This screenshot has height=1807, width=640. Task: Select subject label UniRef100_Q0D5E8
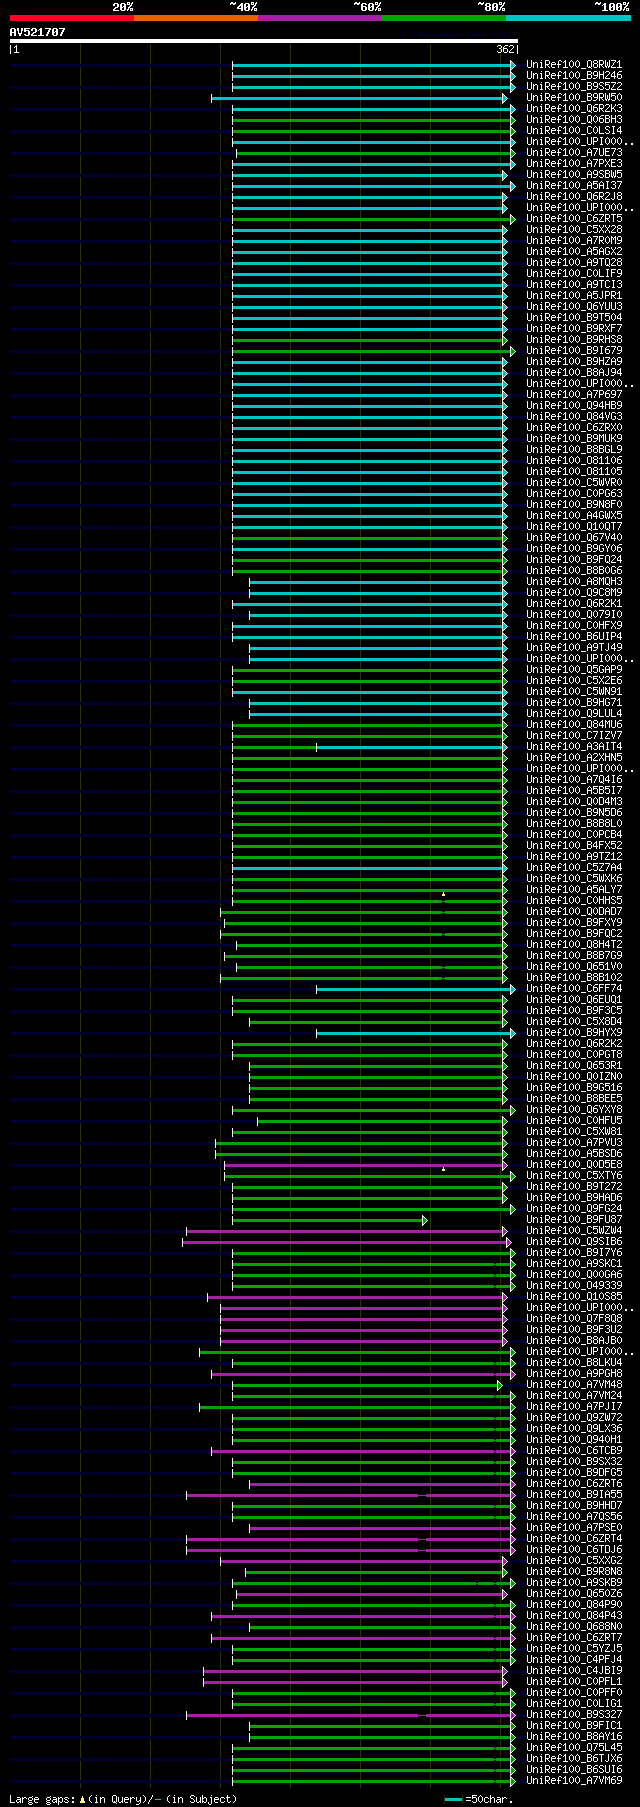[574, 1164]
